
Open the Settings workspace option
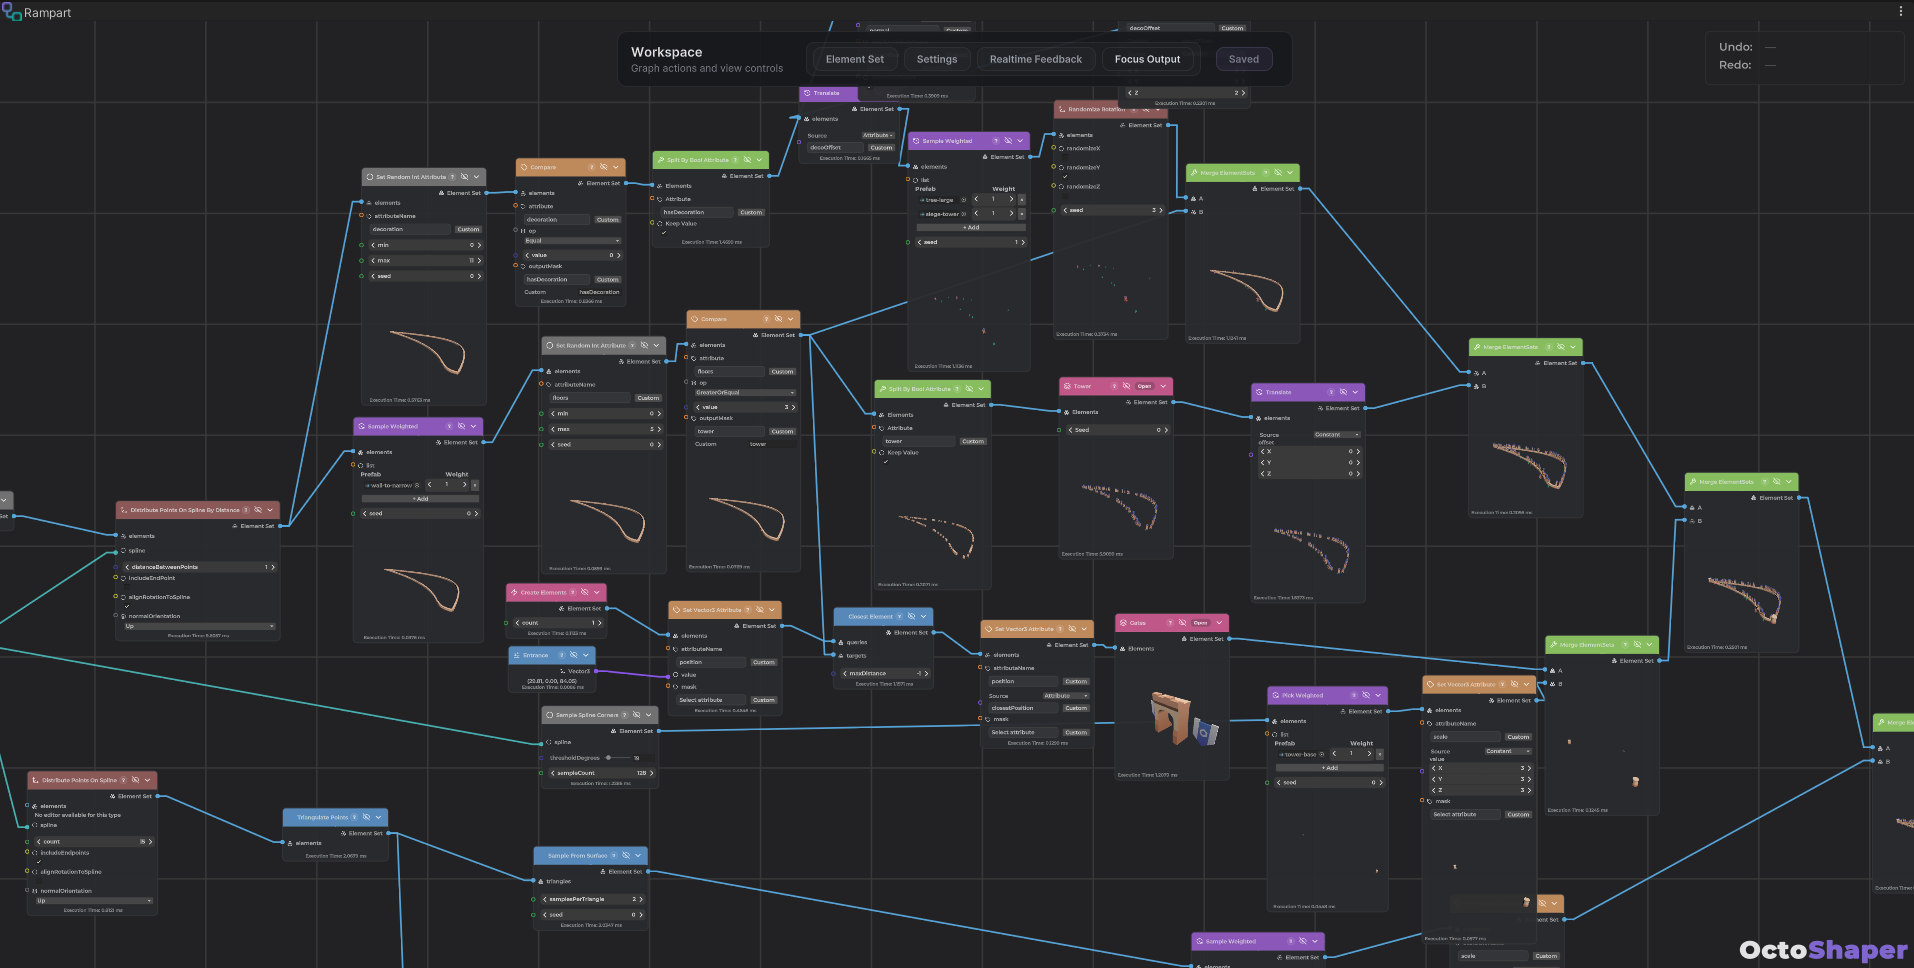pyautogui.click(x=937, y=59)
